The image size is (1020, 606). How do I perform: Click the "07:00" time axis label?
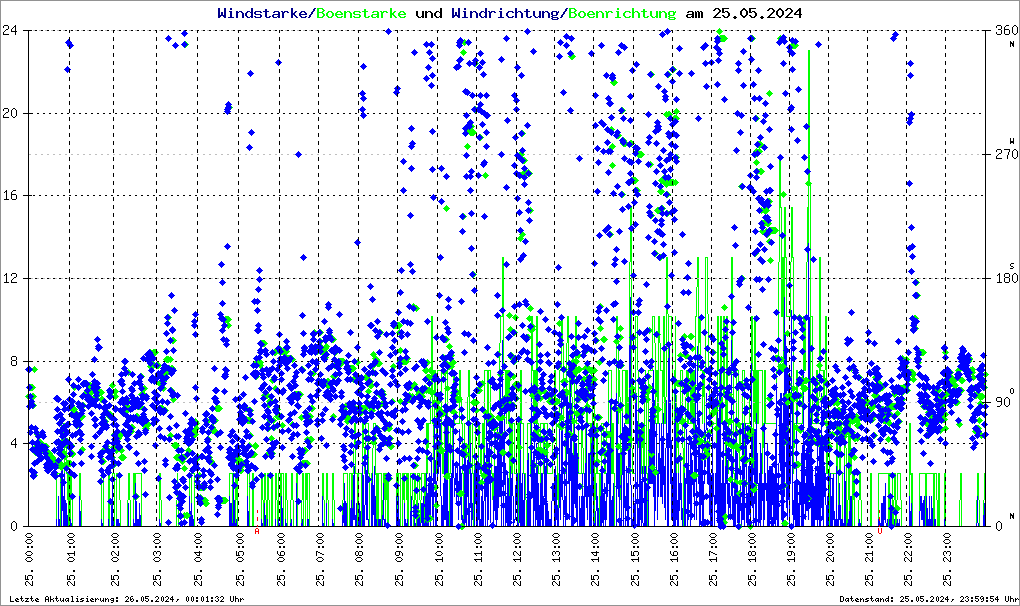tap(320, 547)
